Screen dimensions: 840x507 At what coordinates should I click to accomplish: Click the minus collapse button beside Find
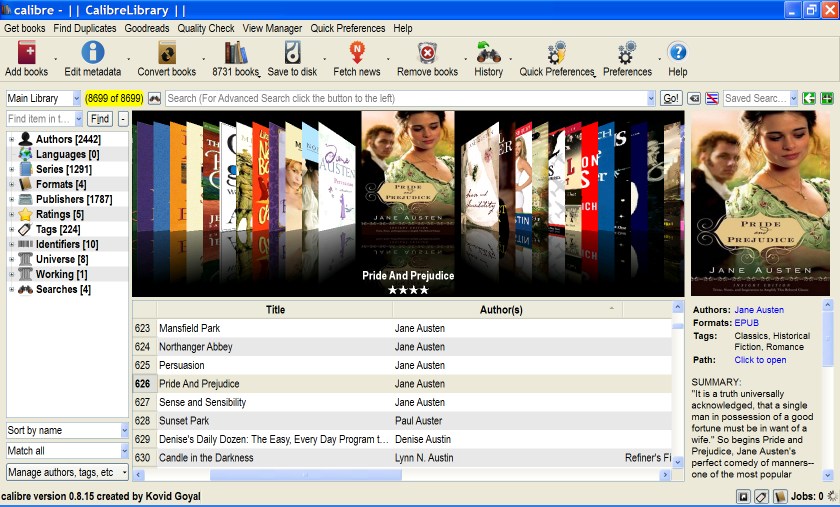pyautogui.click(x=123, y=118)
